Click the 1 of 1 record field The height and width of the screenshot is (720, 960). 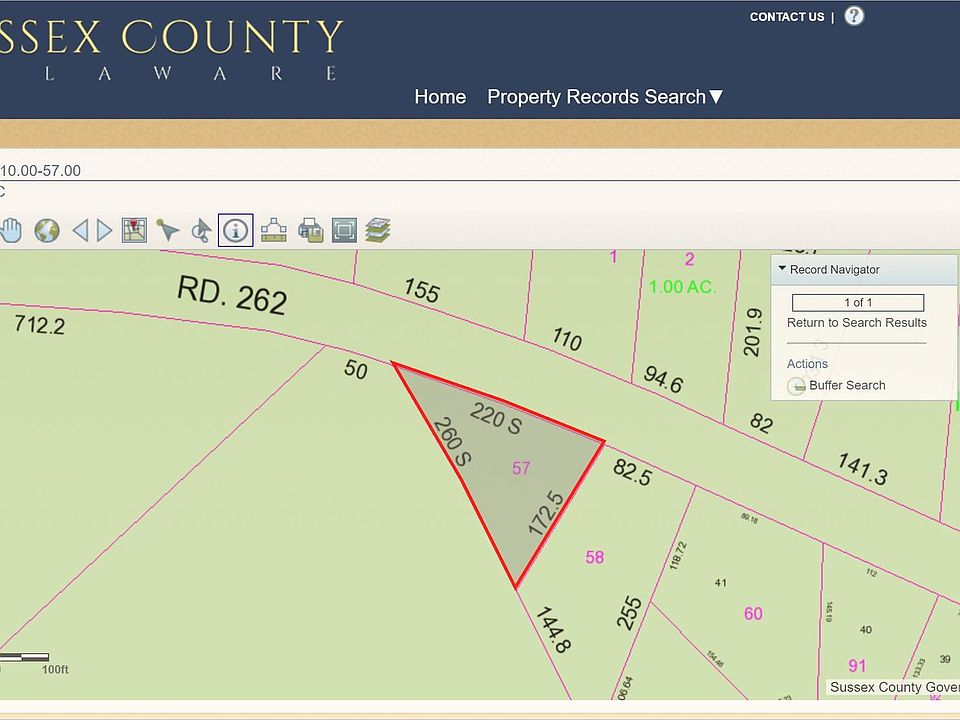tap(858, 302)
